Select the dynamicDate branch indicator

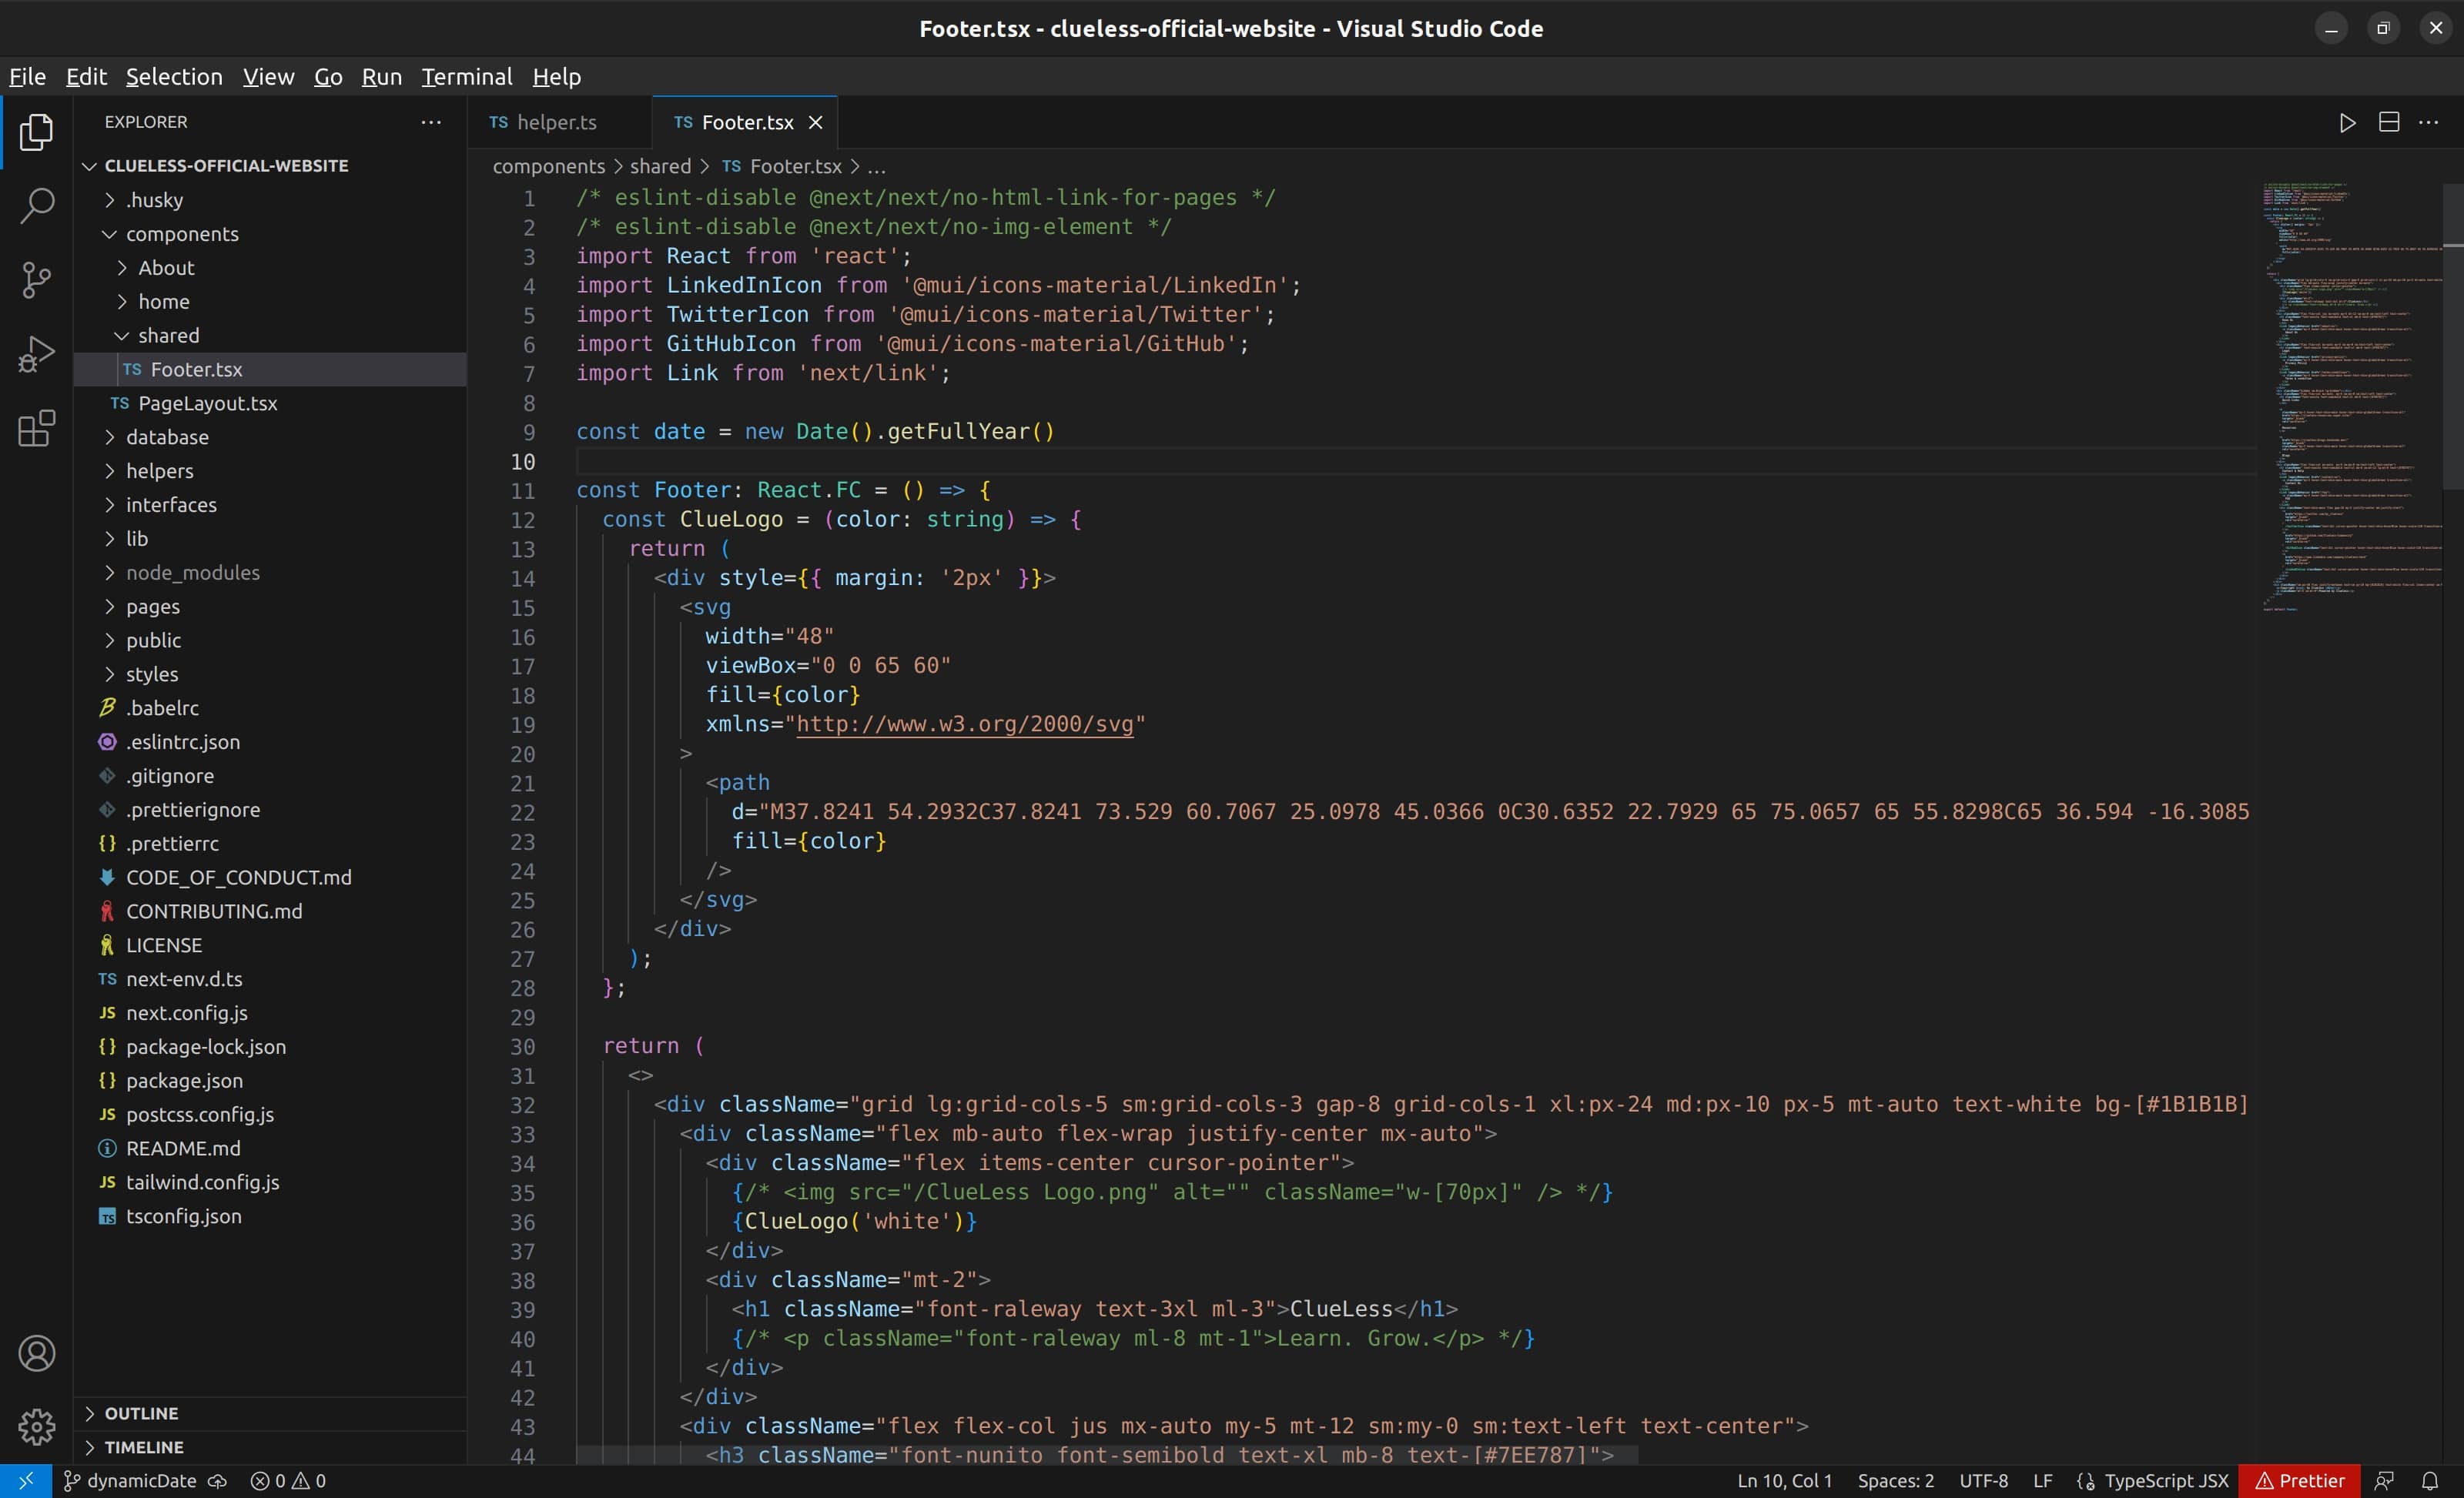click(x=141, y=1481)
